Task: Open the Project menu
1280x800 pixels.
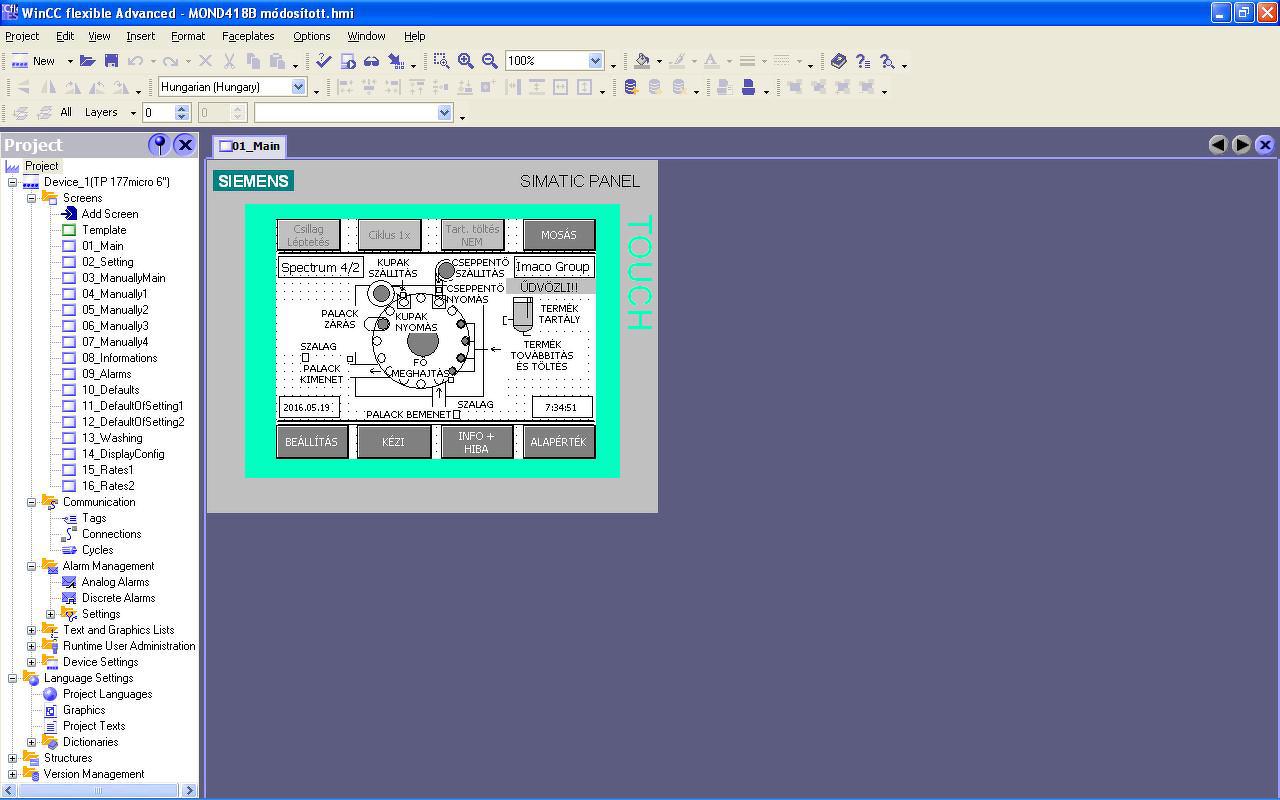Action: (22, 36)
